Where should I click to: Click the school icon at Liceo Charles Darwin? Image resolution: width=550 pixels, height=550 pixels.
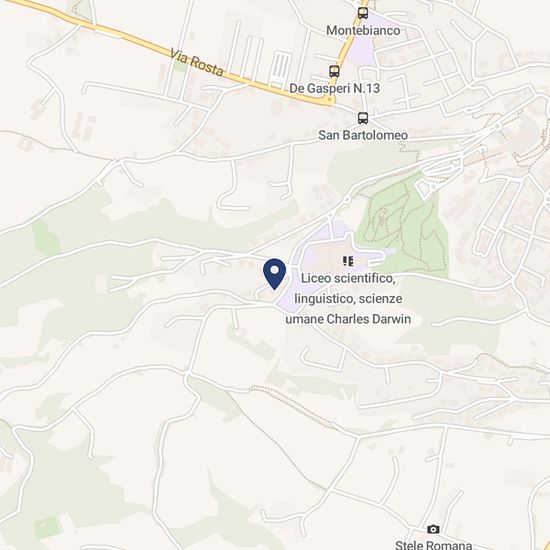point(348,261)
